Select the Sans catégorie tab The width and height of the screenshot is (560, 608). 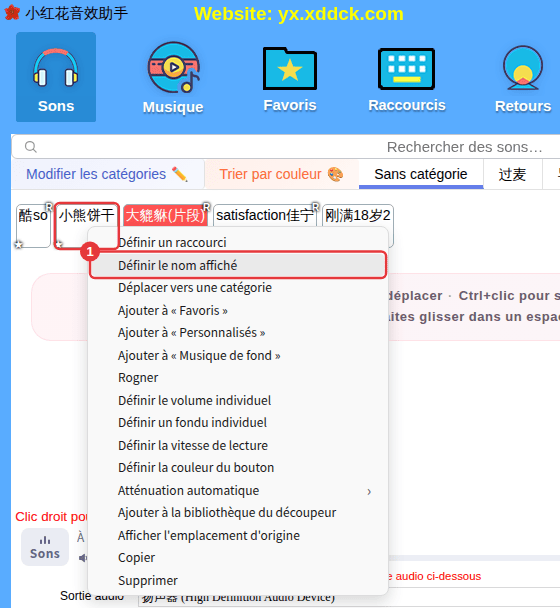coord(421,174)
